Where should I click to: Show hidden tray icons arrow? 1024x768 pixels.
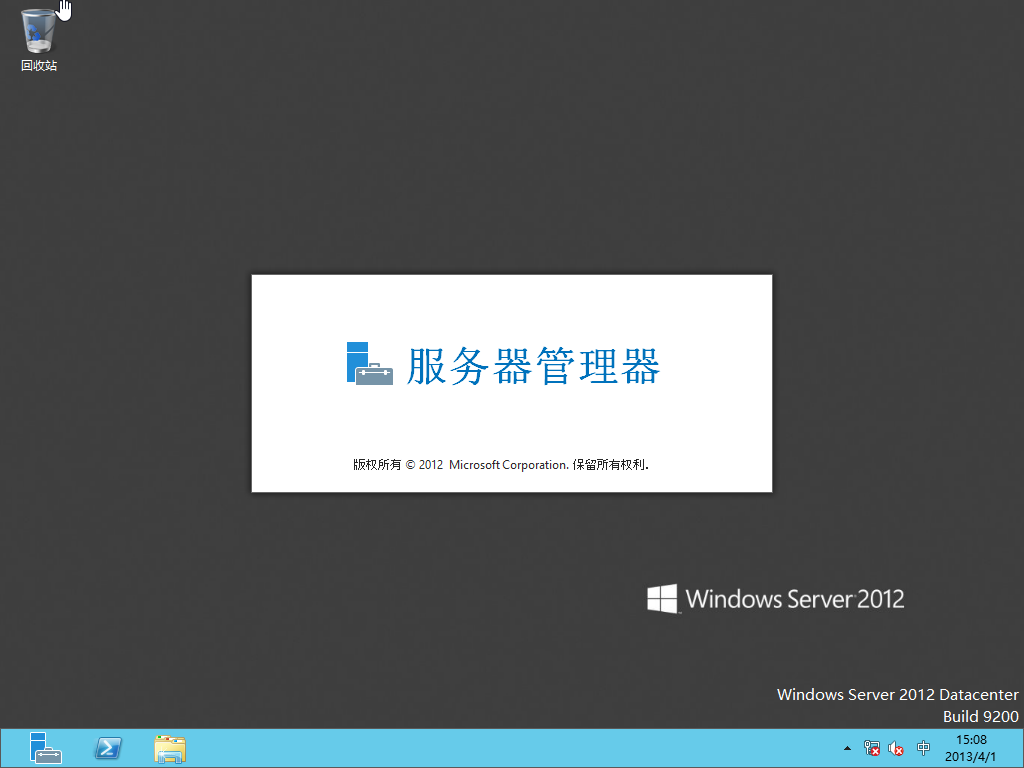847,748
